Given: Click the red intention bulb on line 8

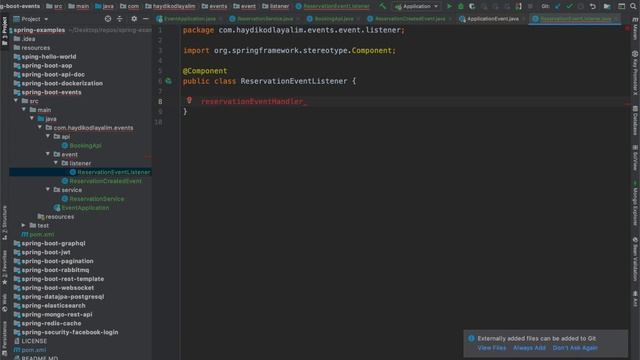Looking at the screenshot, I should coord(189,100).
